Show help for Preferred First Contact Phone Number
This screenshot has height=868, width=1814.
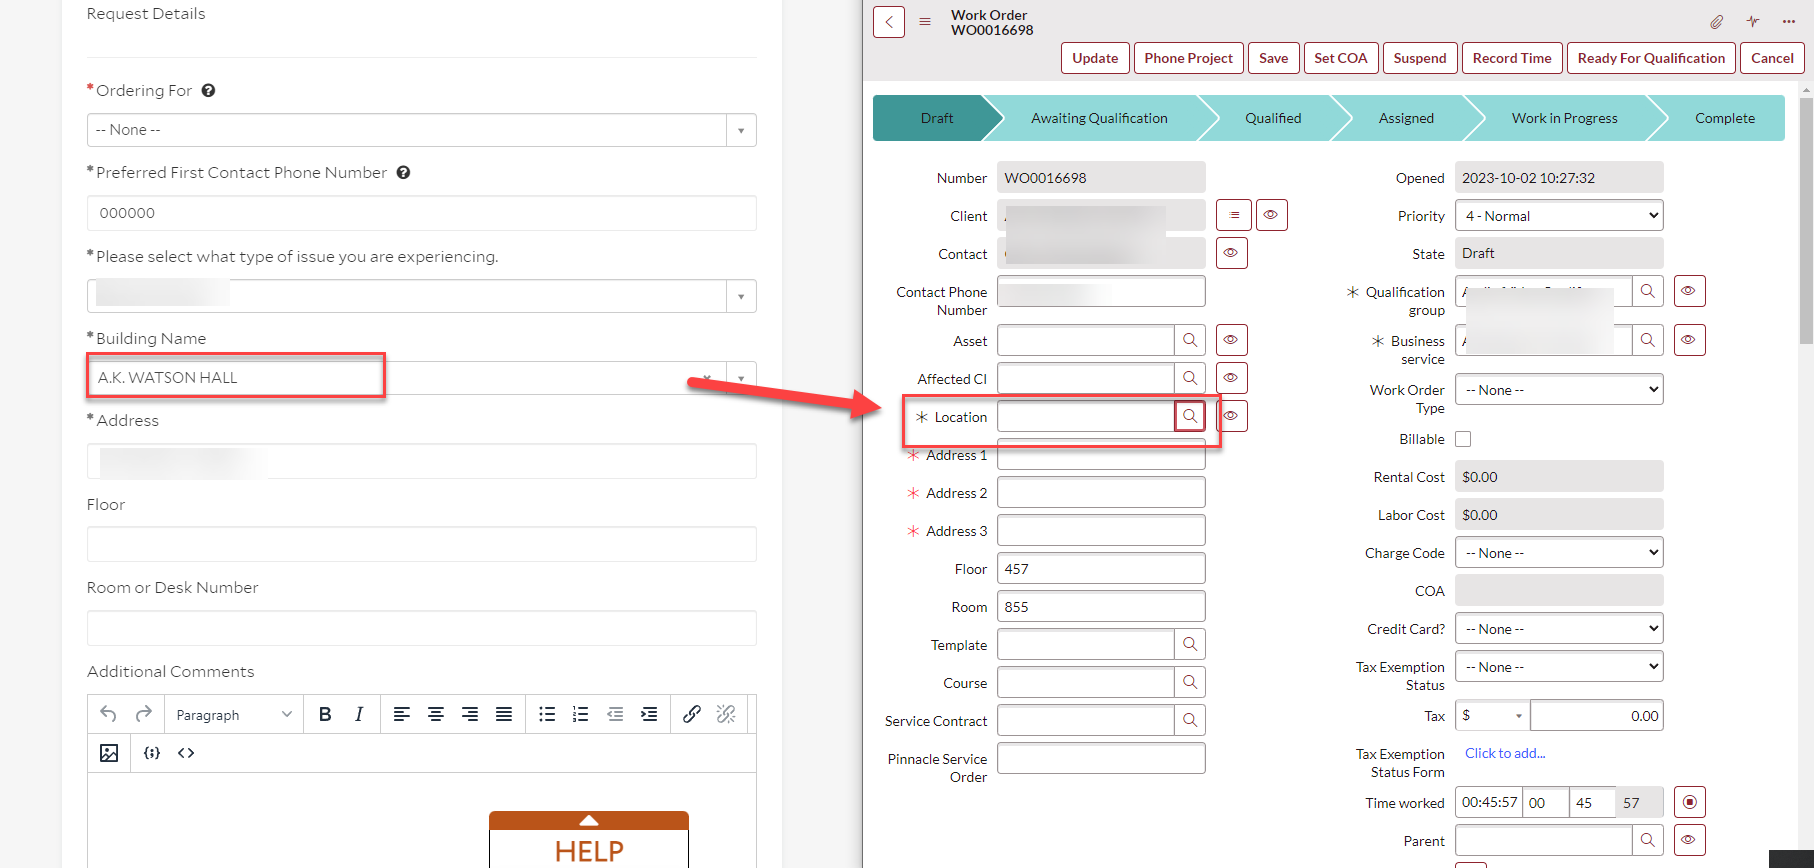403,172
